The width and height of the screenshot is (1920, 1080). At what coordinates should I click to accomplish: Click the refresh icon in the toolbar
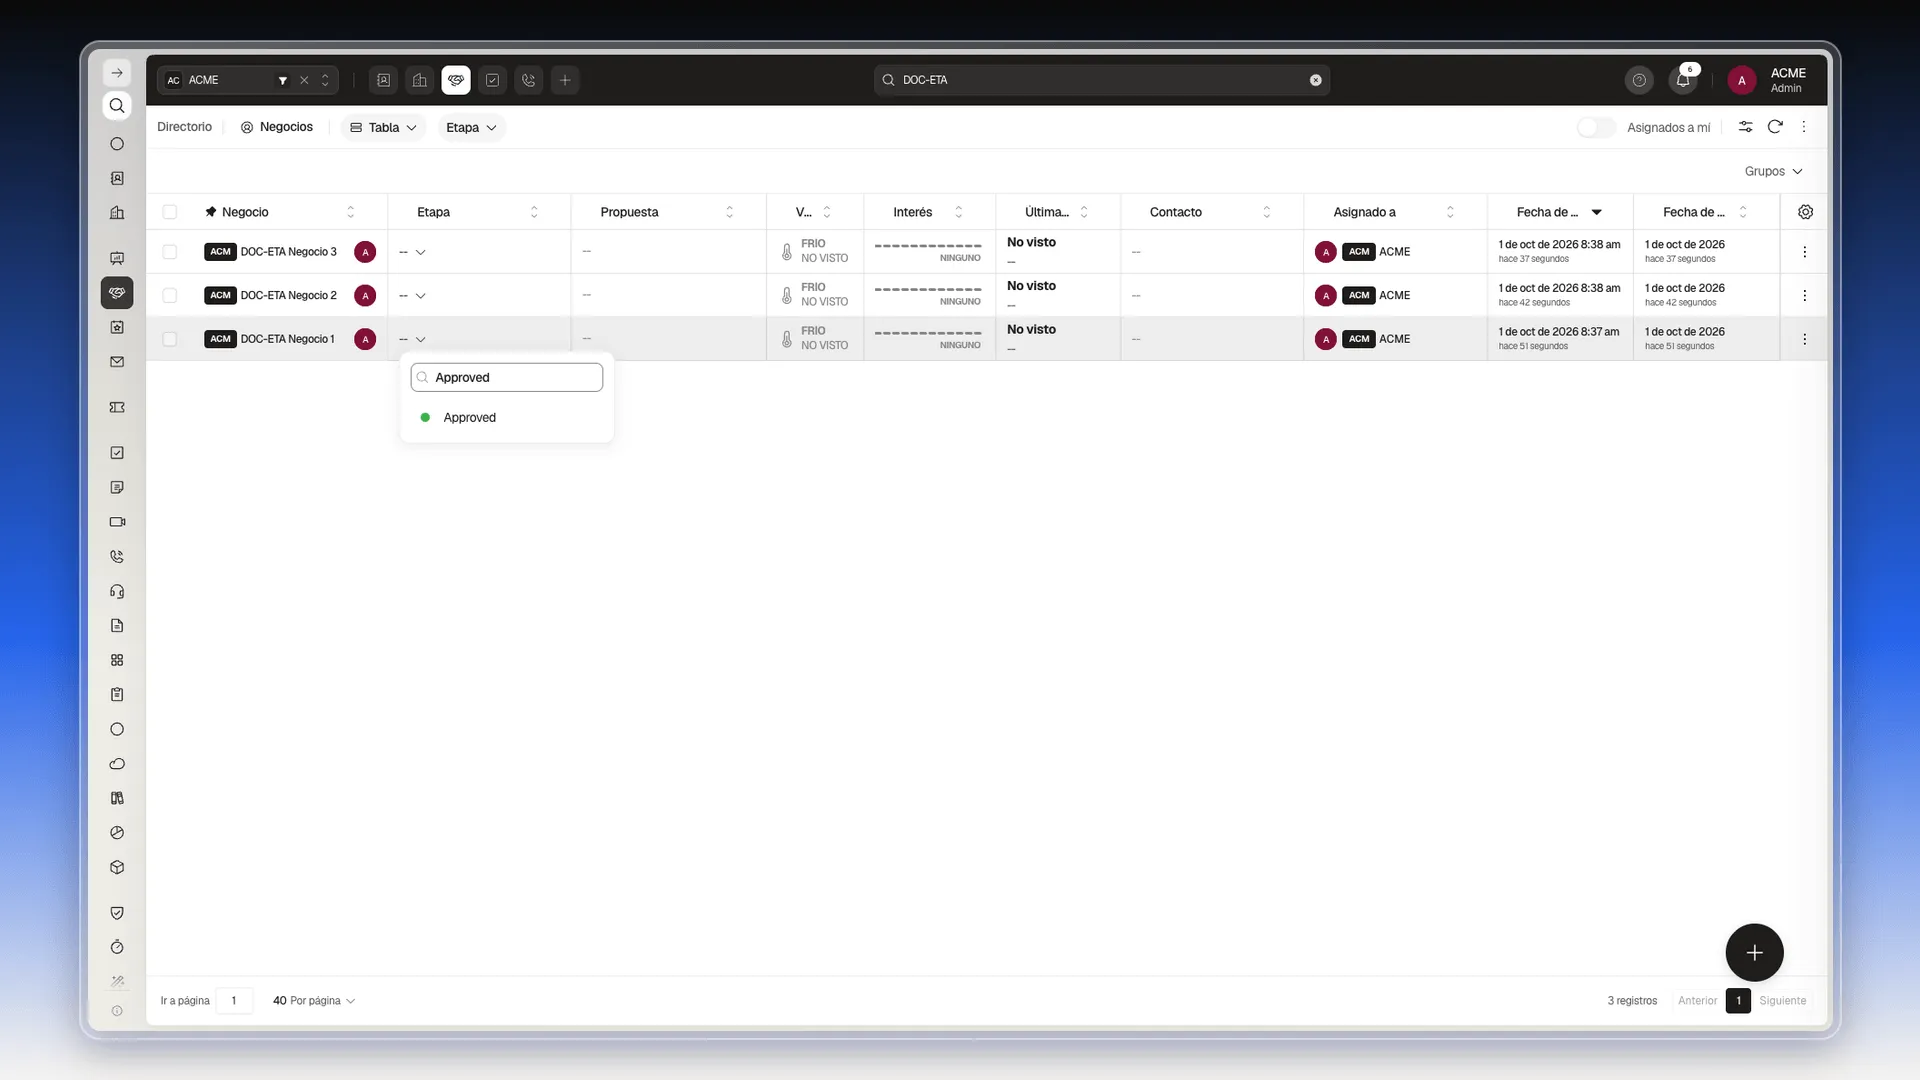[x=1775, y=127]
